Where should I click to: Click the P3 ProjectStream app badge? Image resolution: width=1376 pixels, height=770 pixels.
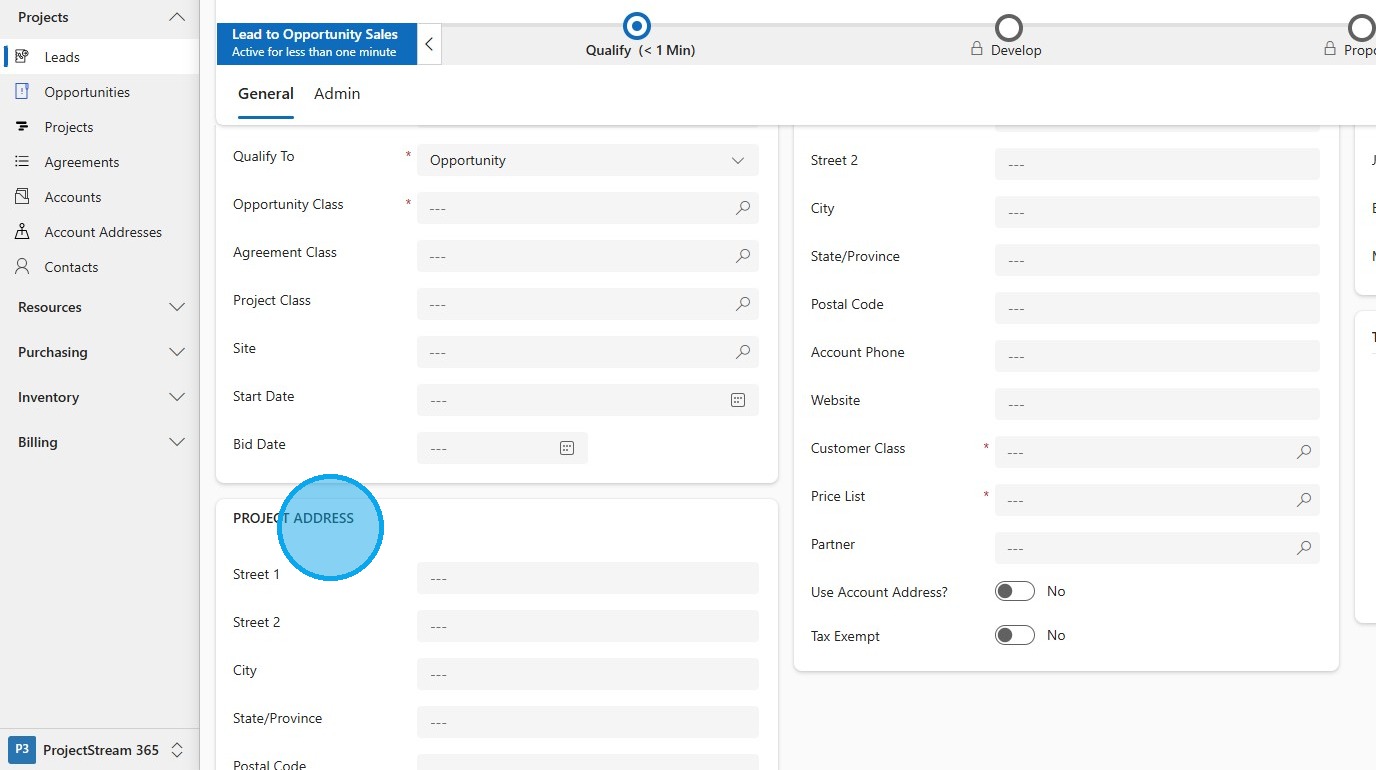(22, 750)
